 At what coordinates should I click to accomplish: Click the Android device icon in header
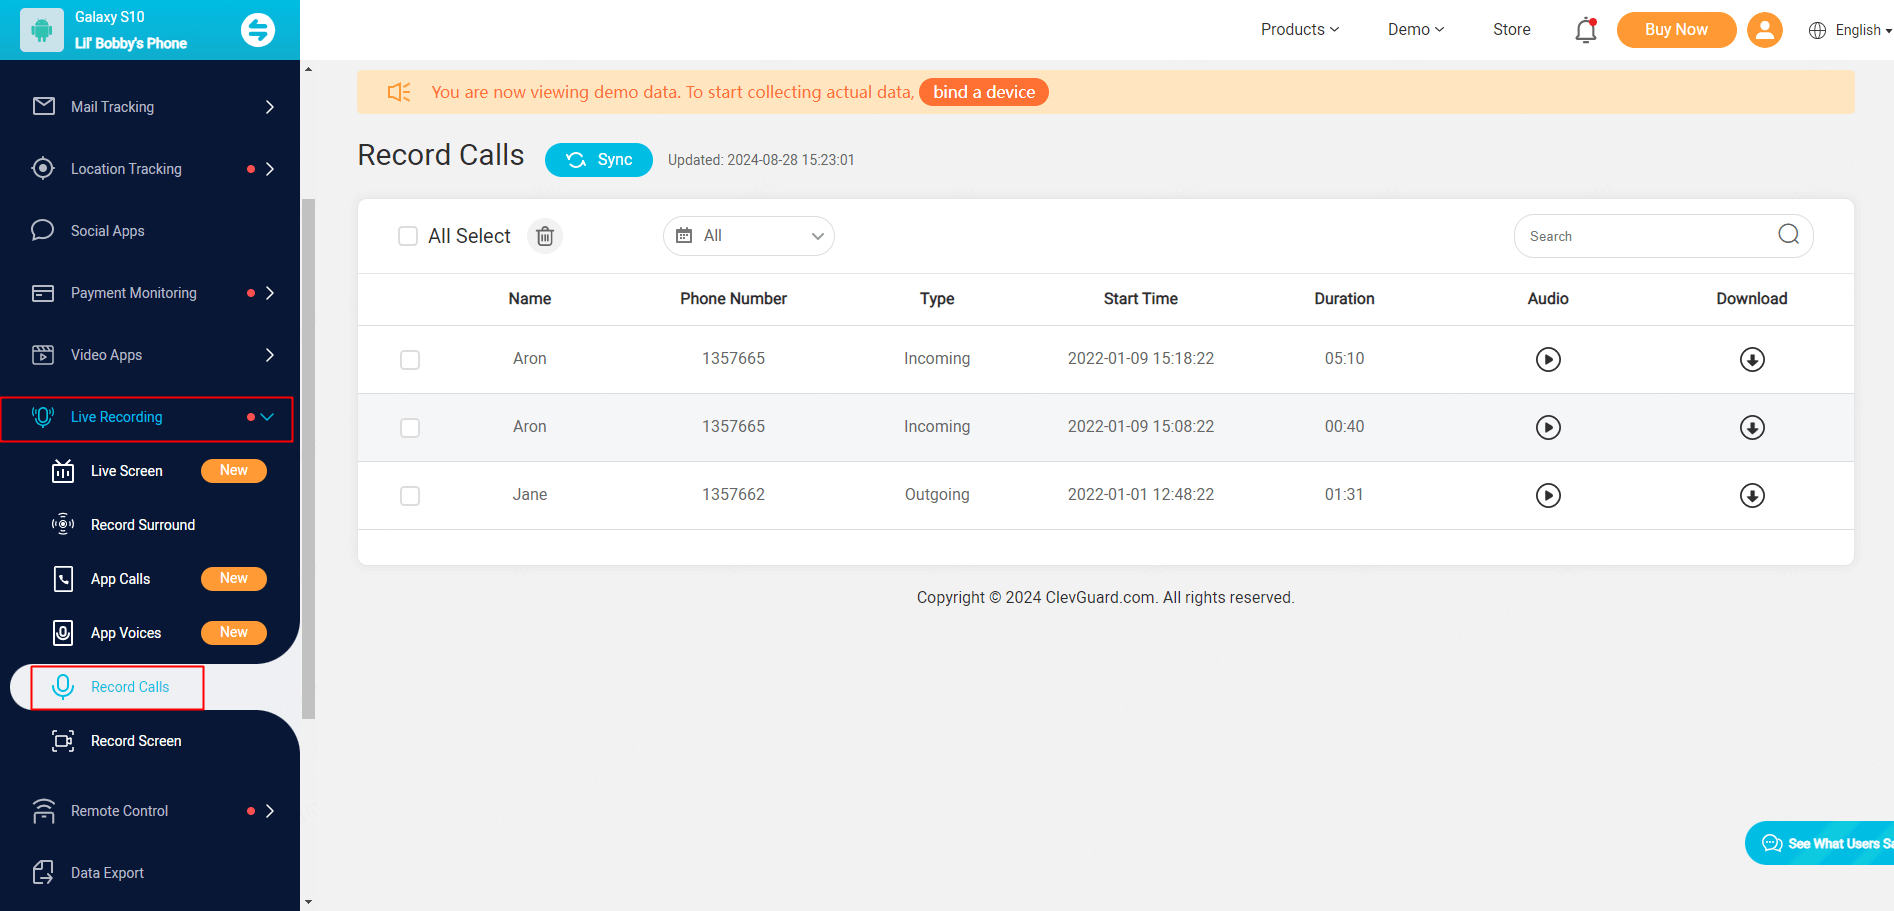pos(42,30)
